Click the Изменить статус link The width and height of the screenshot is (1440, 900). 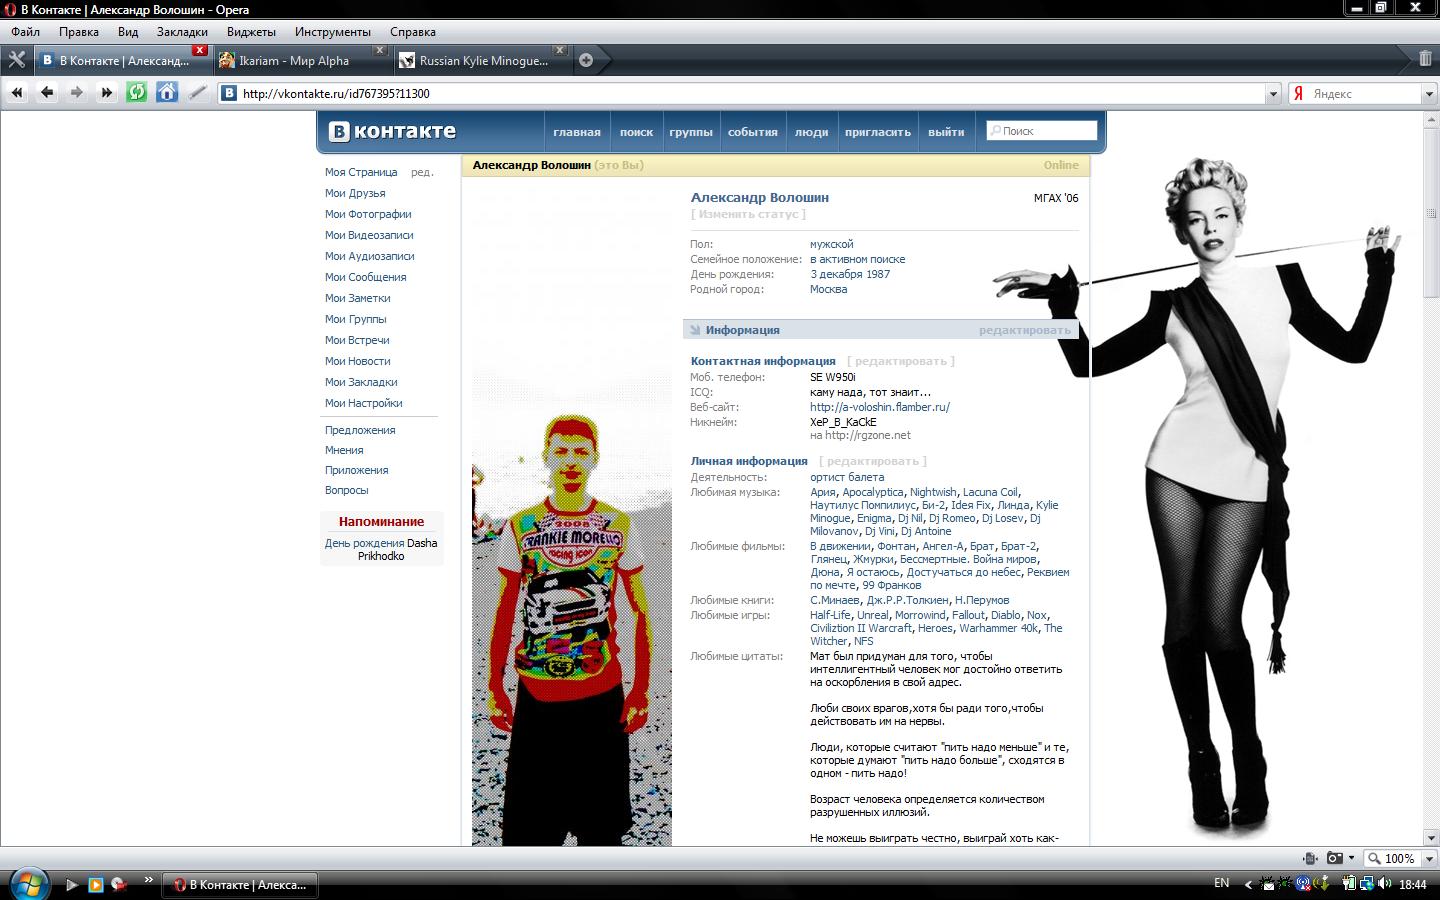tap(748, 214)
